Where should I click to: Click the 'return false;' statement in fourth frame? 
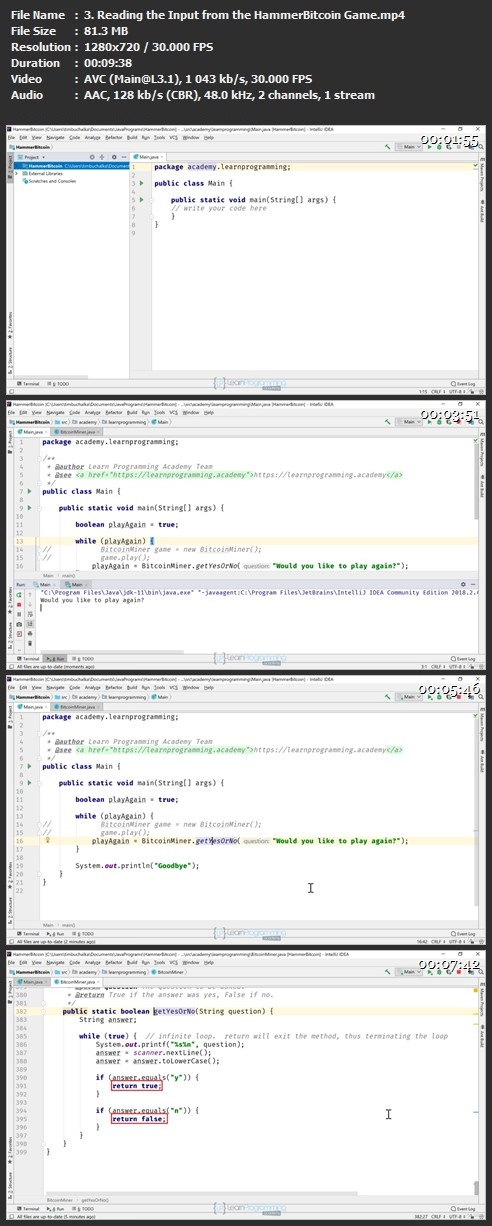coord(137,1119)
